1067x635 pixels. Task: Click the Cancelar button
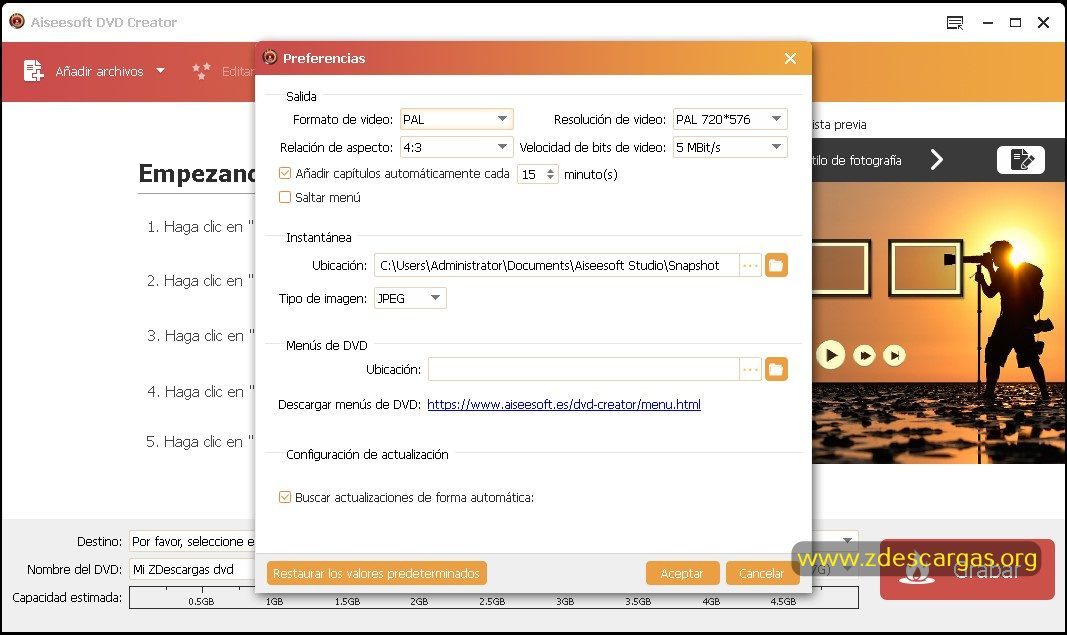[x=761, y=573]
